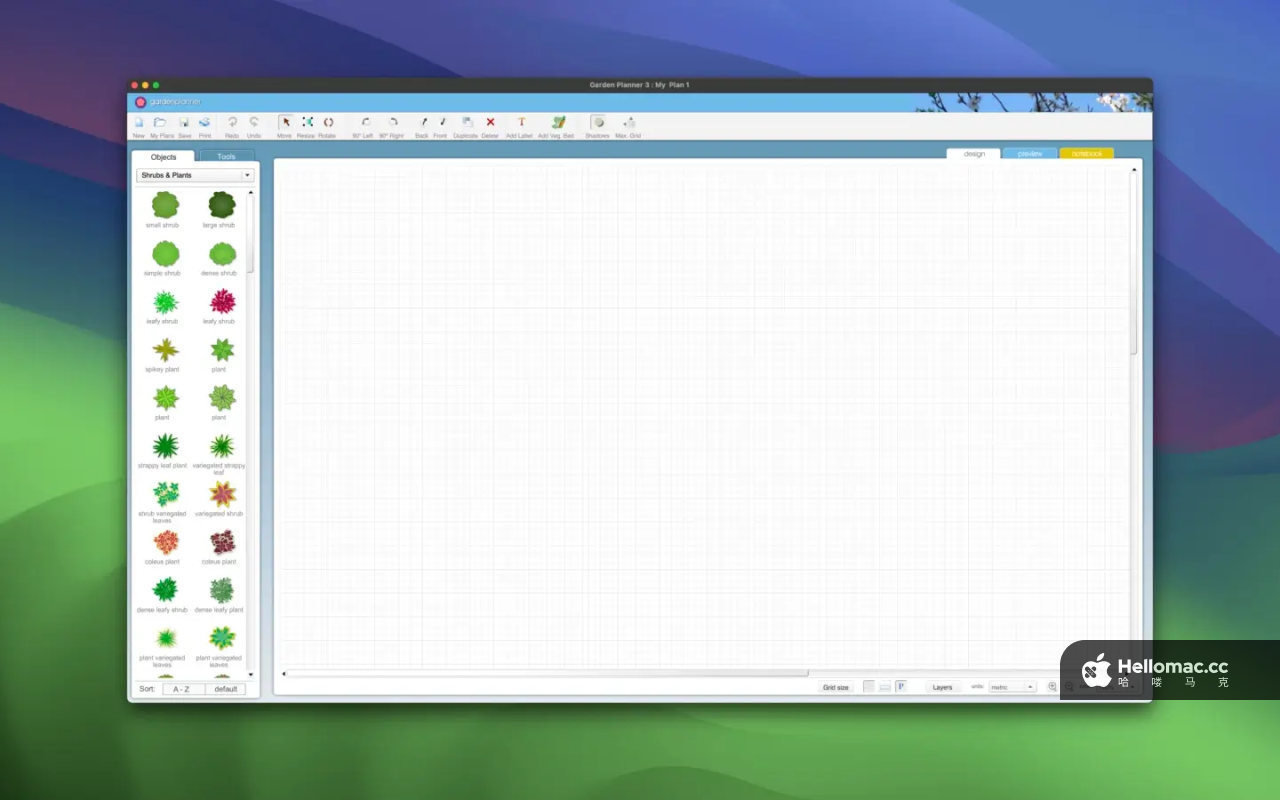The image size is (1280, 800).
Task: Sort objects by default order
Action: [226, 689]
